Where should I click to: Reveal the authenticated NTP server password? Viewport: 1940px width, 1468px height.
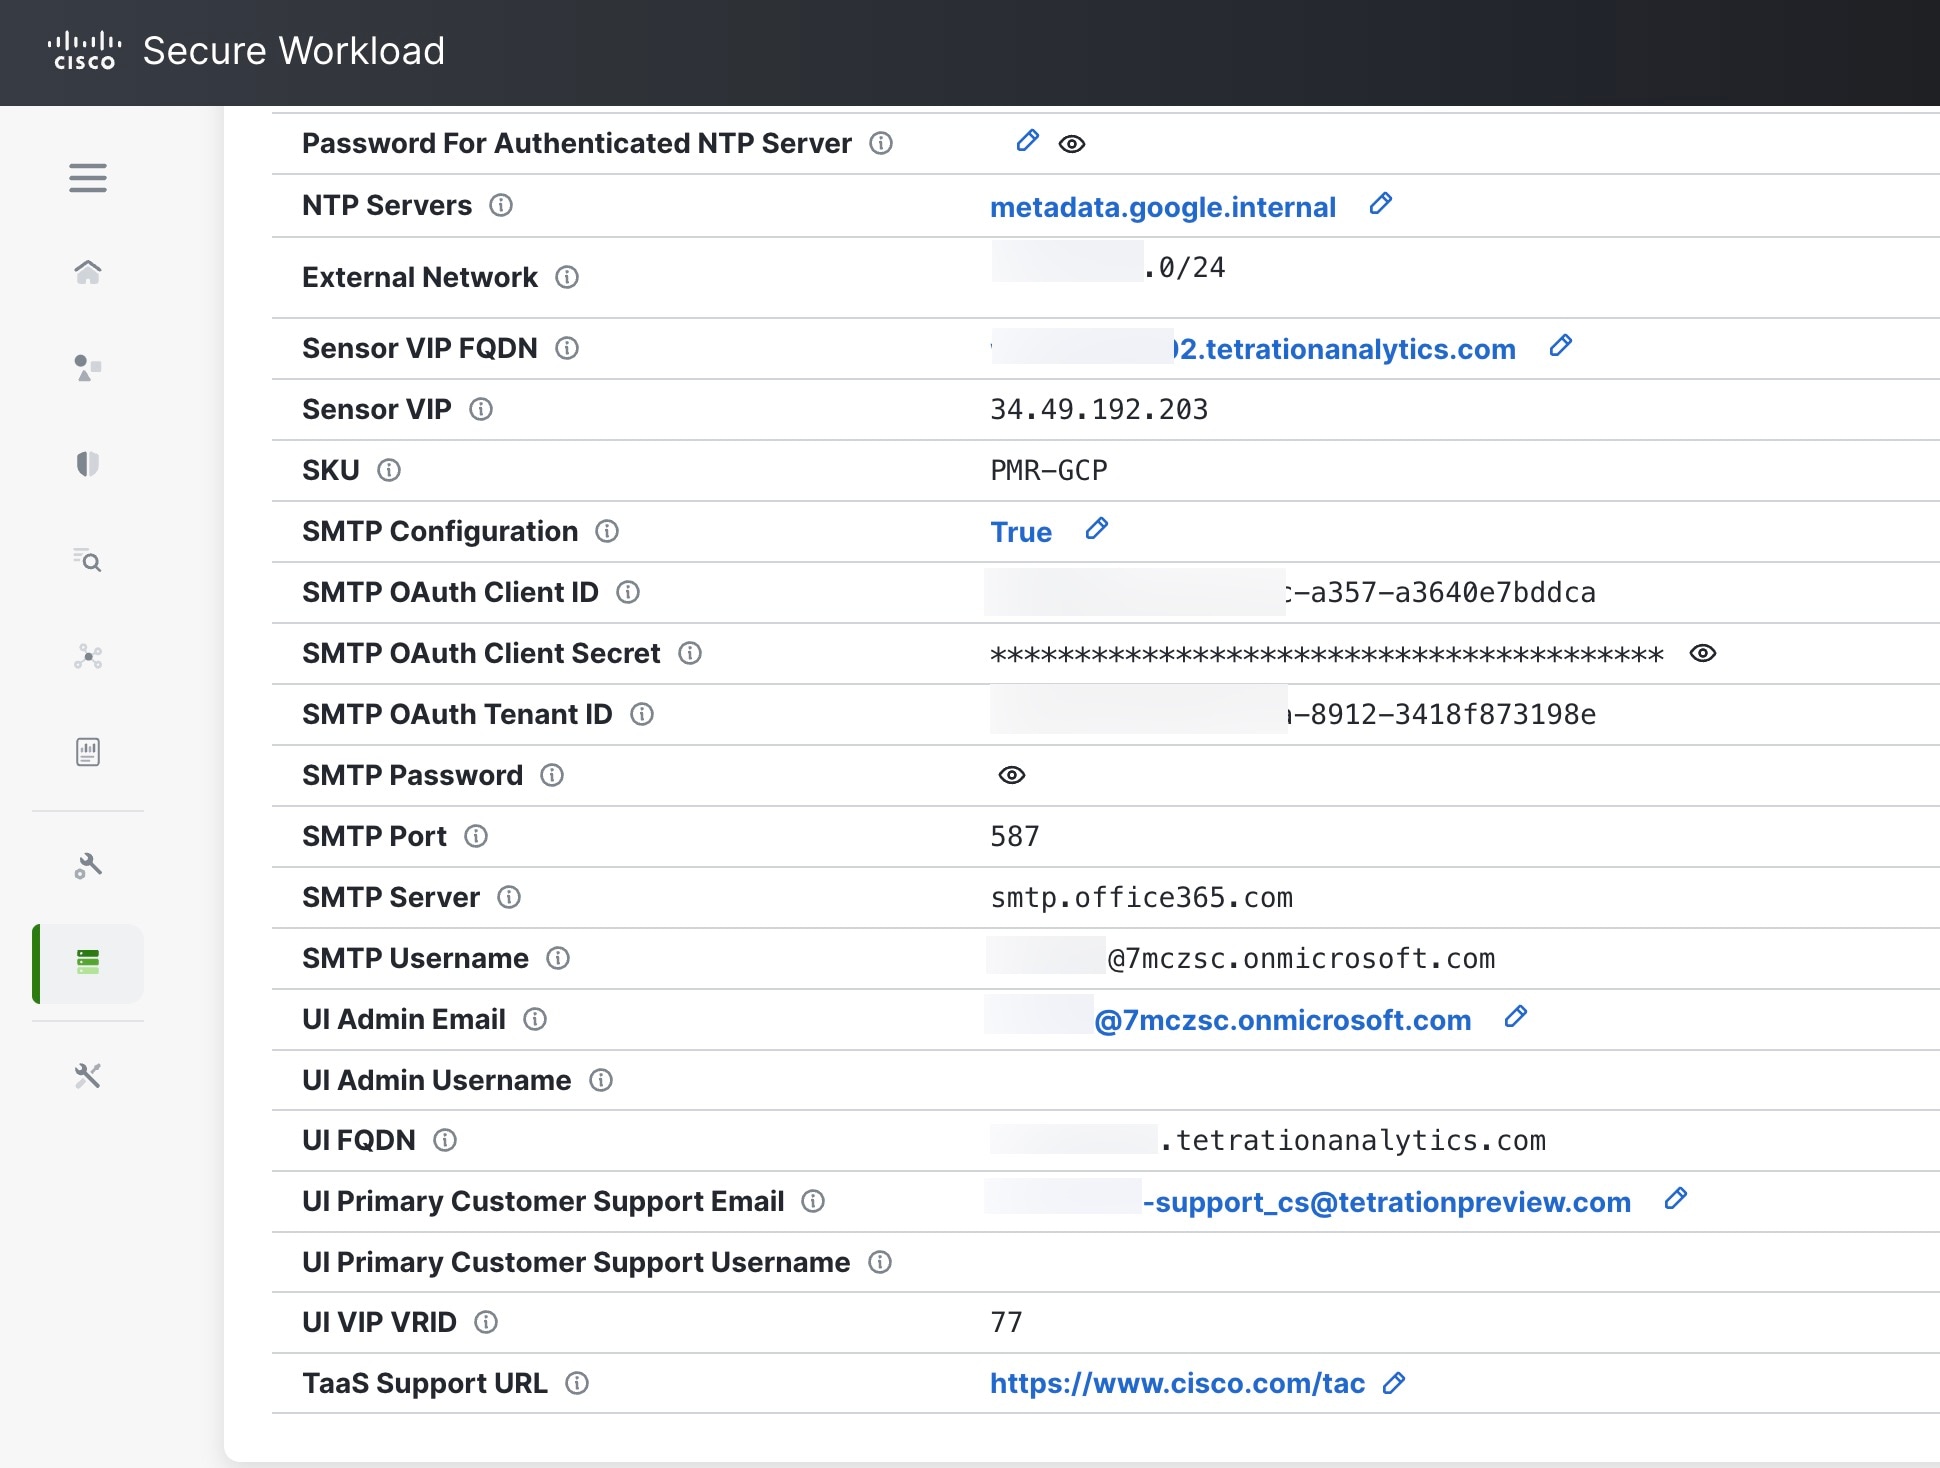(x=1072, y=144)
